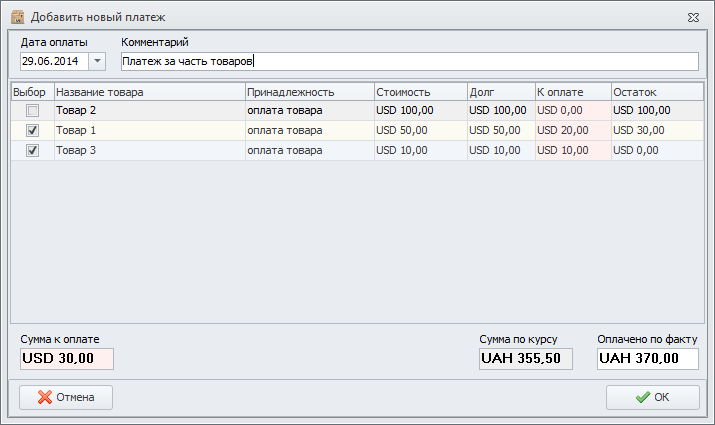Edit К оплате cell for Товар 1
The width and height of the screenshot is (715, 425).
(572, 130)
